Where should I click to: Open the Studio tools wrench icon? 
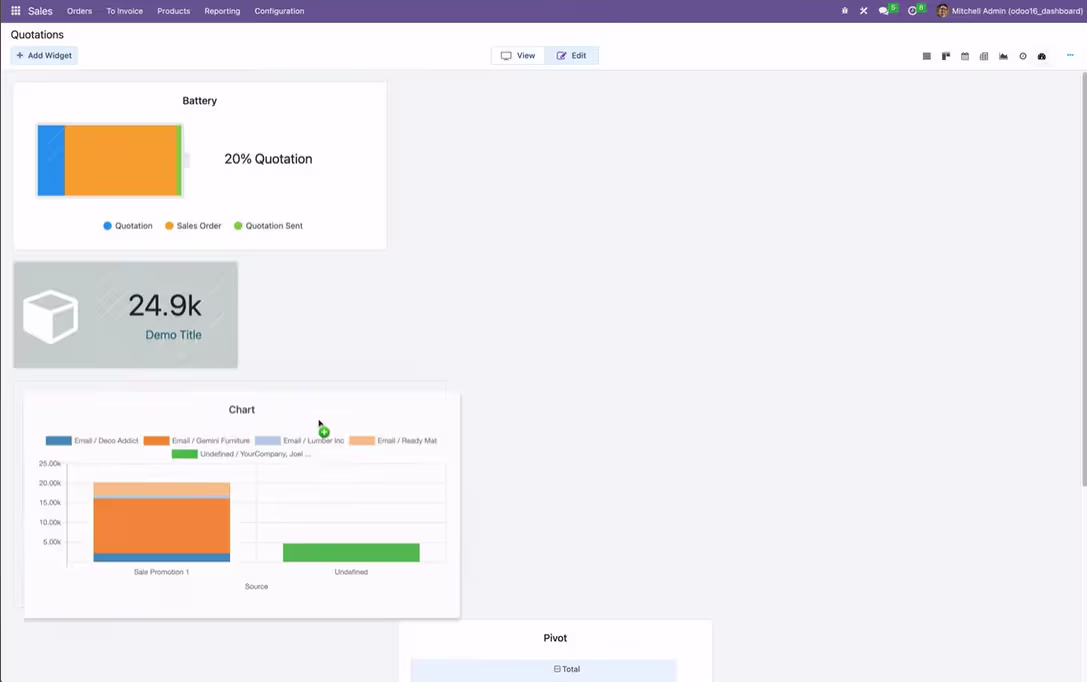tap(864, 11)
